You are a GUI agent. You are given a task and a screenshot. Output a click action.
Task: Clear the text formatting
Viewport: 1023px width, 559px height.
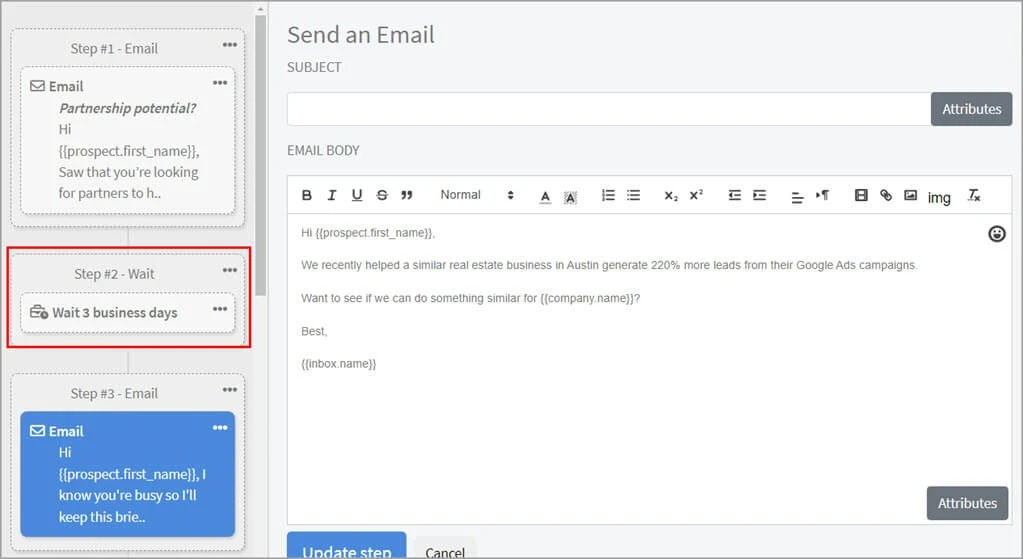[x=974, y=195]
